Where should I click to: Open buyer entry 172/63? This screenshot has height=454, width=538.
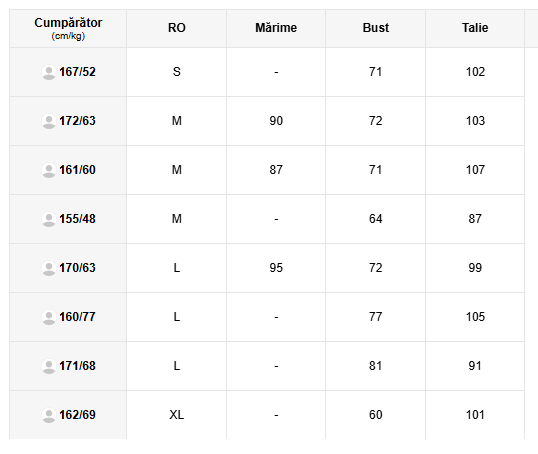tap(77, 121)
